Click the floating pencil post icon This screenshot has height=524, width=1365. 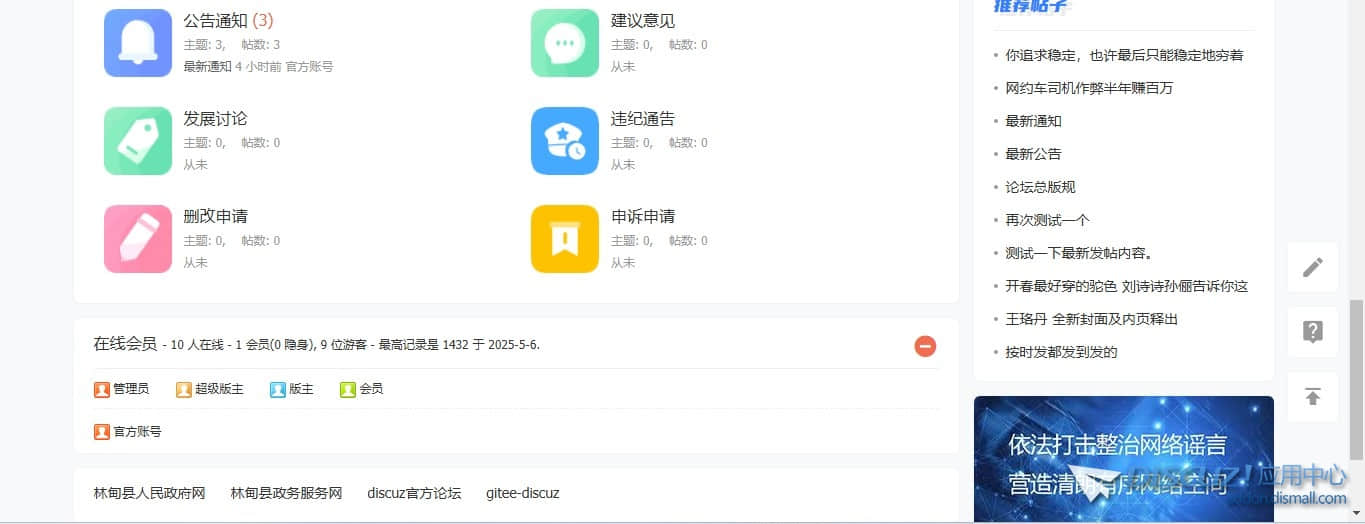click(x=1313, y=267)
